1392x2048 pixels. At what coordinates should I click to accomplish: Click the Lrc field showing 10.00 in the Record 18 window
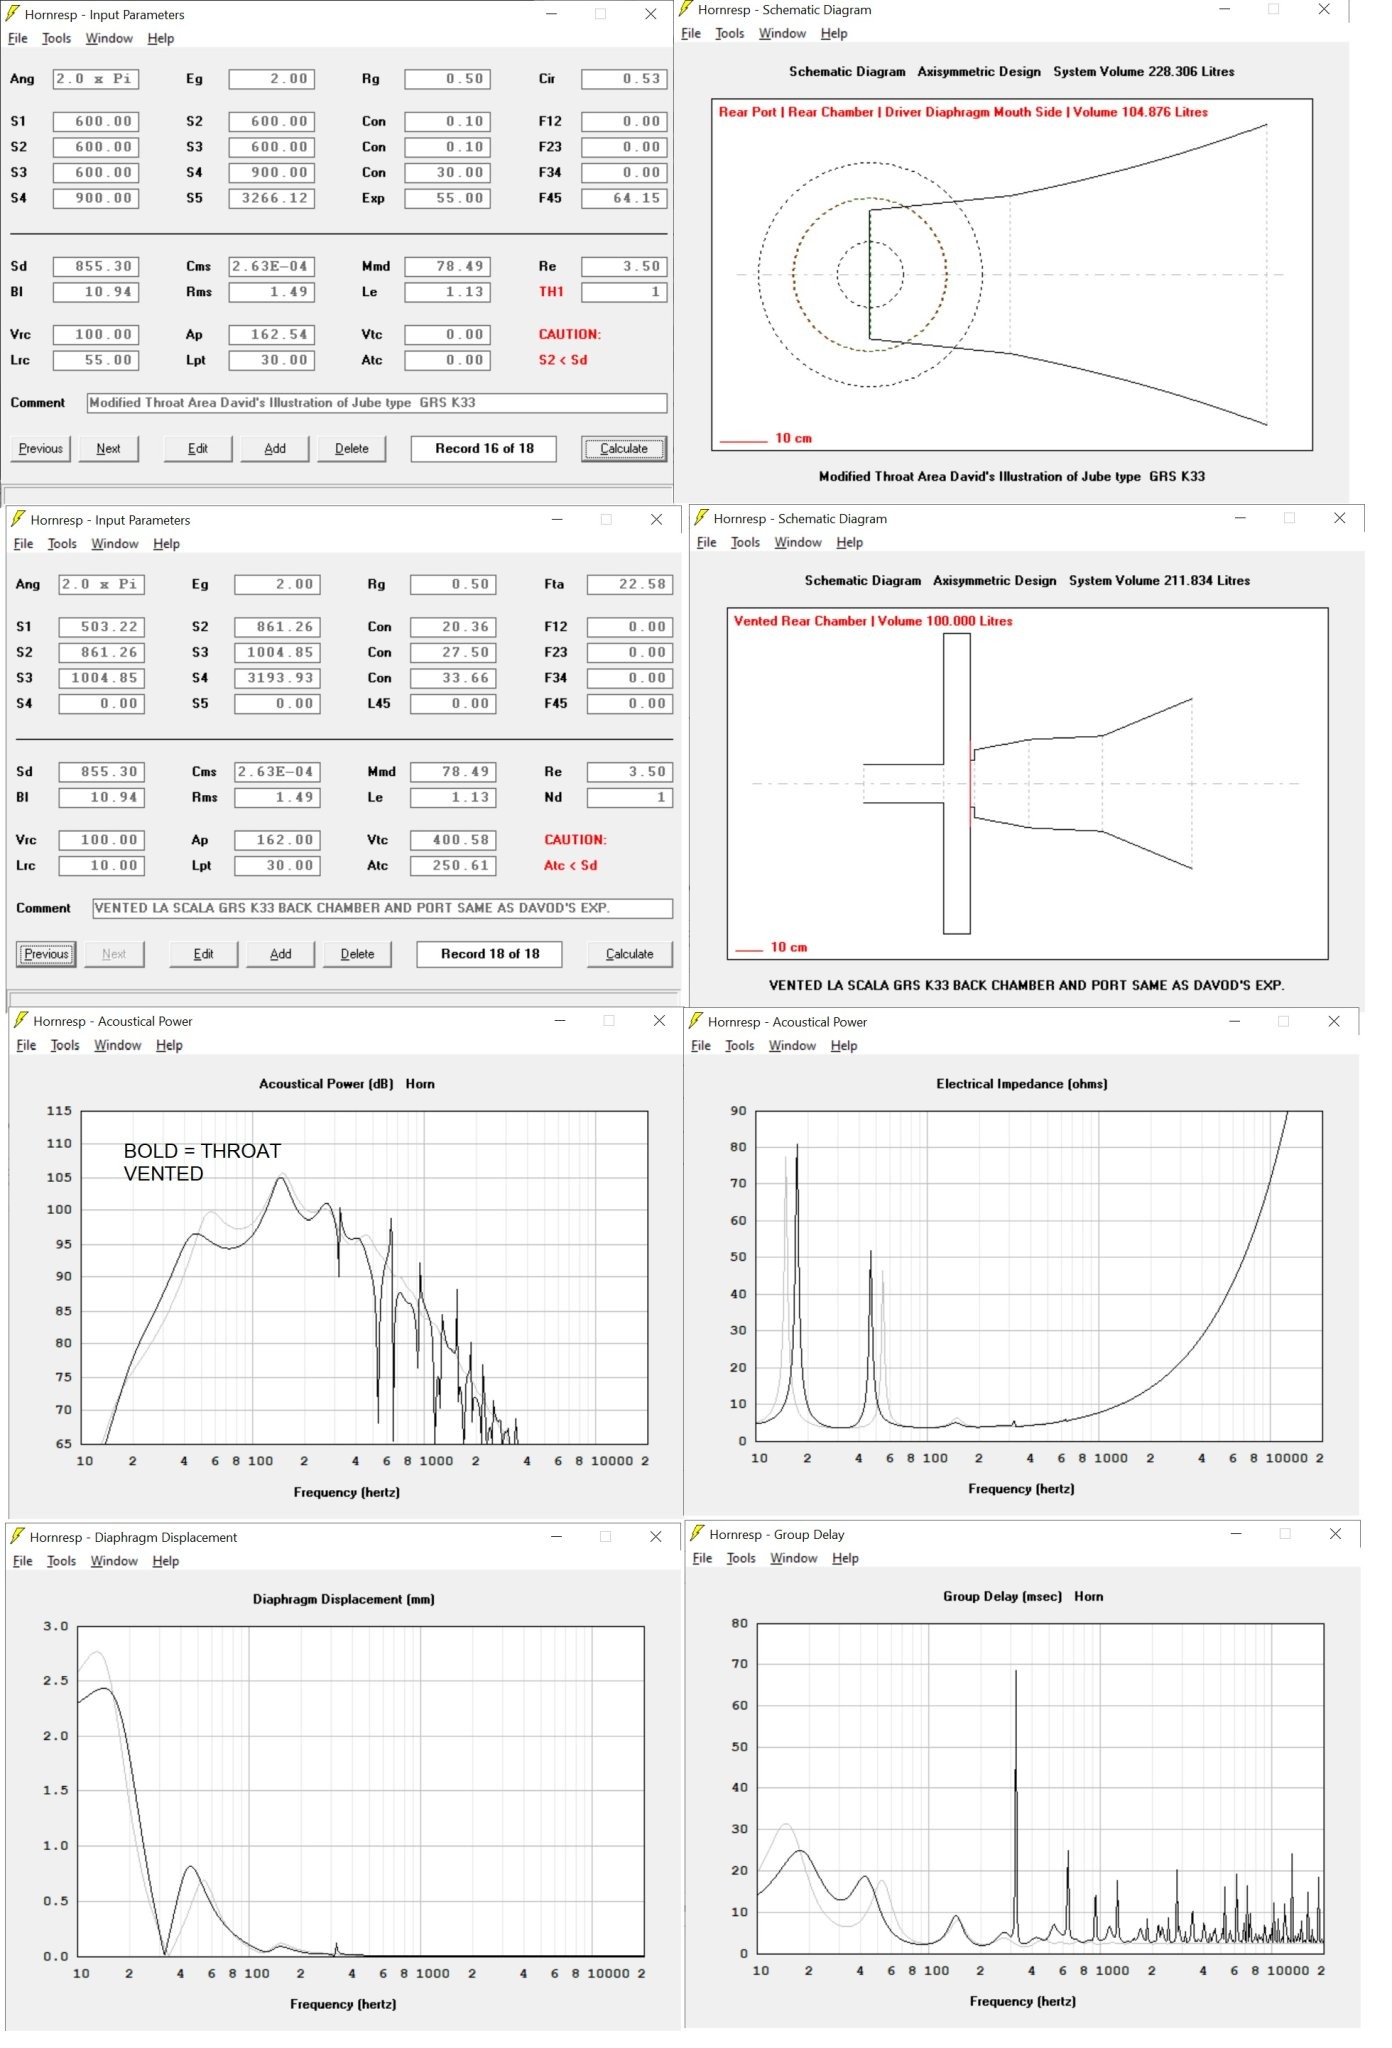(x=102, y=866)
